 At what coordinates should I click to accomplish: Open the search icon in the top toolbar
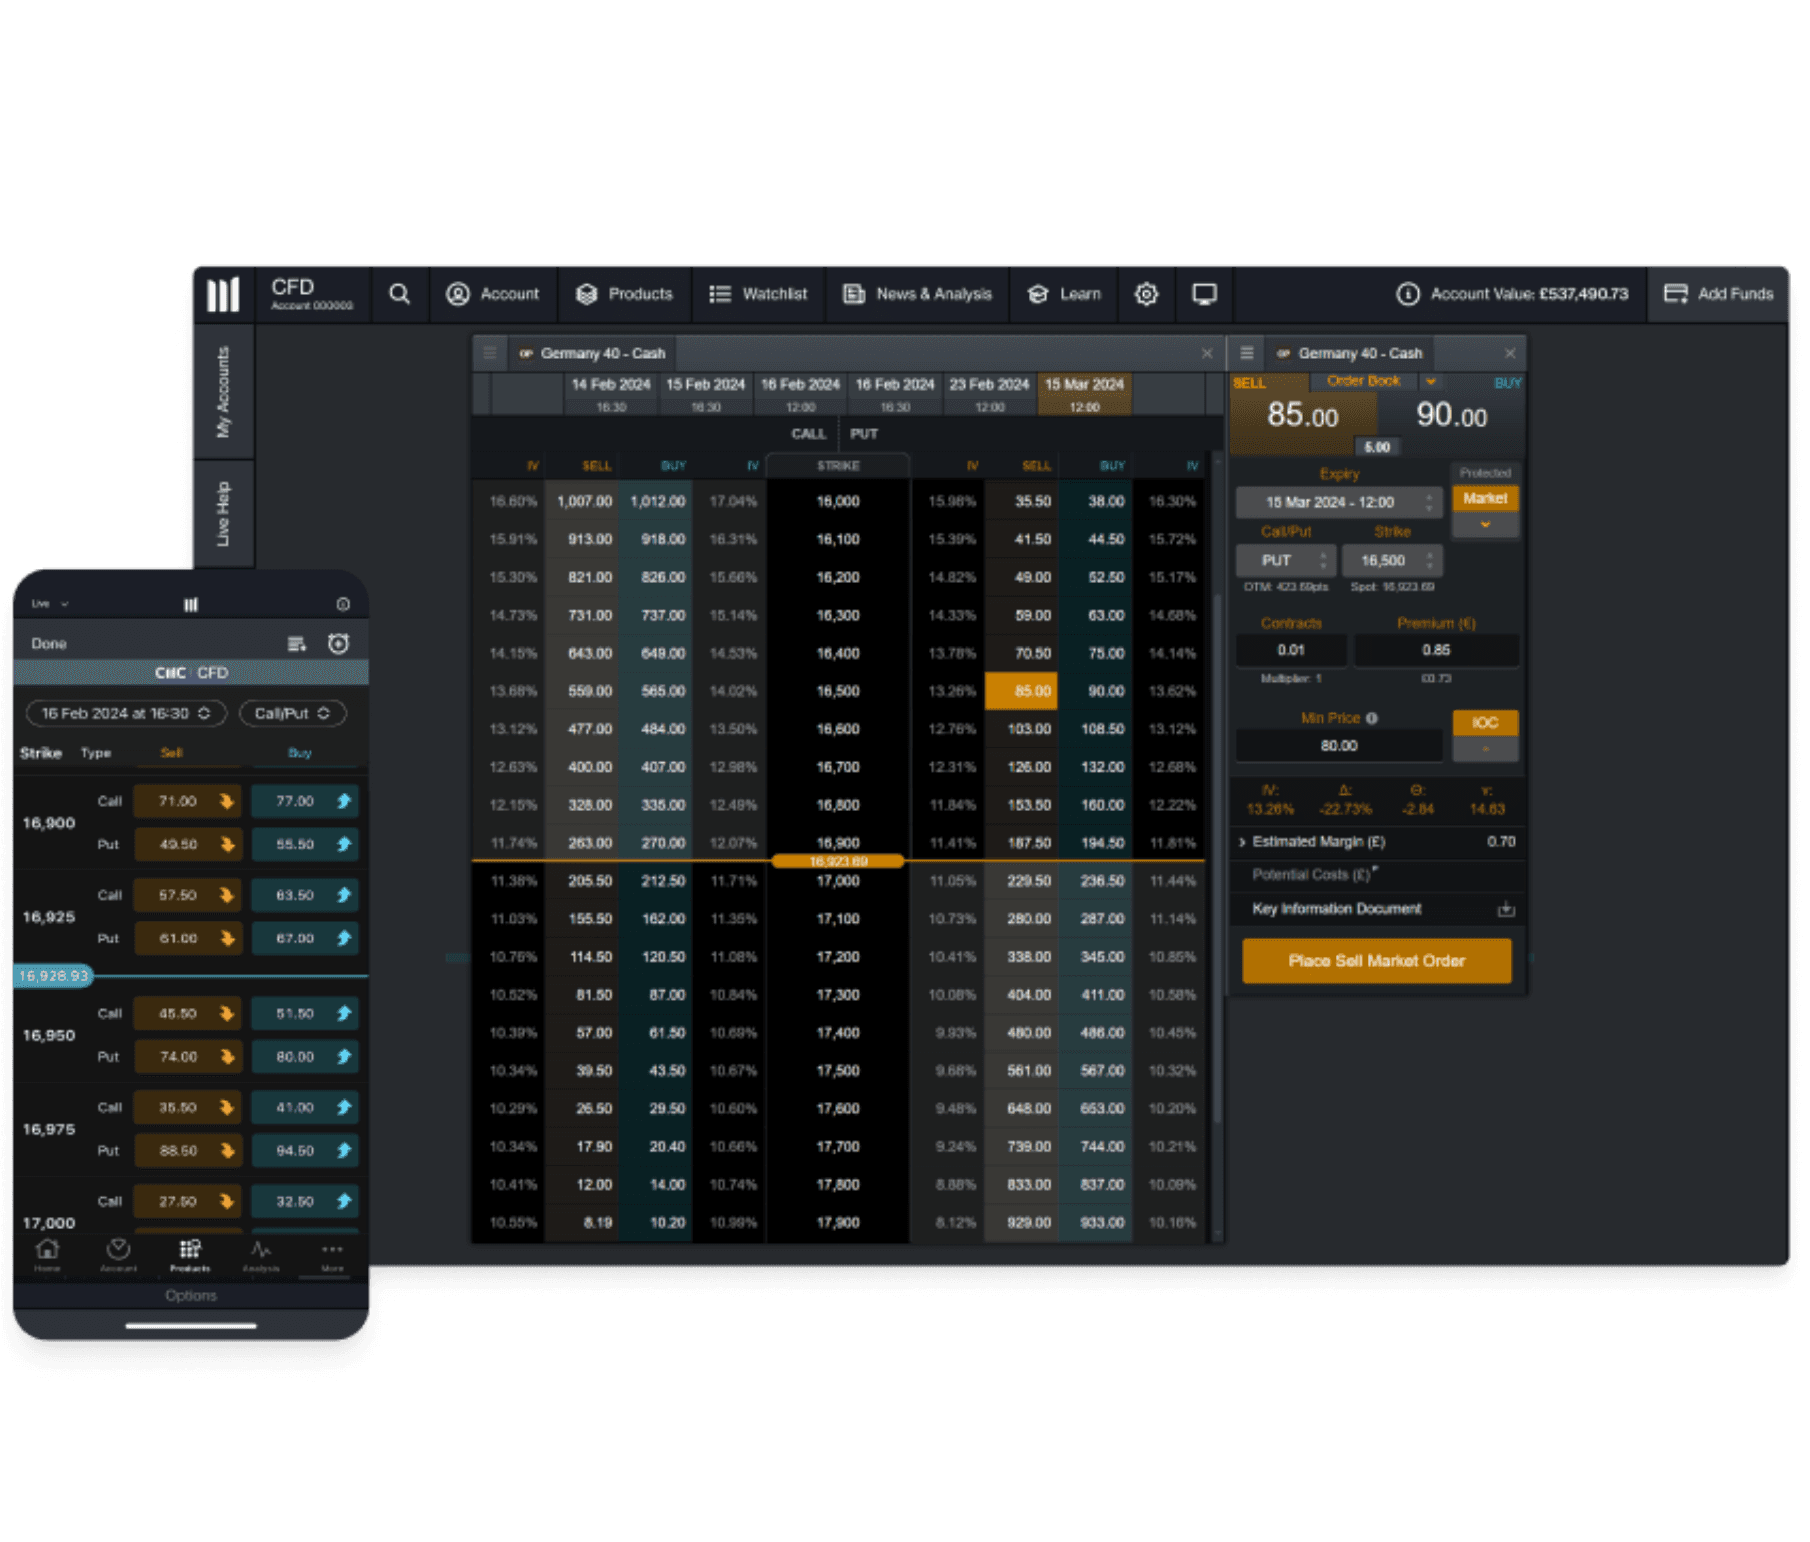[x=399, y=294]
